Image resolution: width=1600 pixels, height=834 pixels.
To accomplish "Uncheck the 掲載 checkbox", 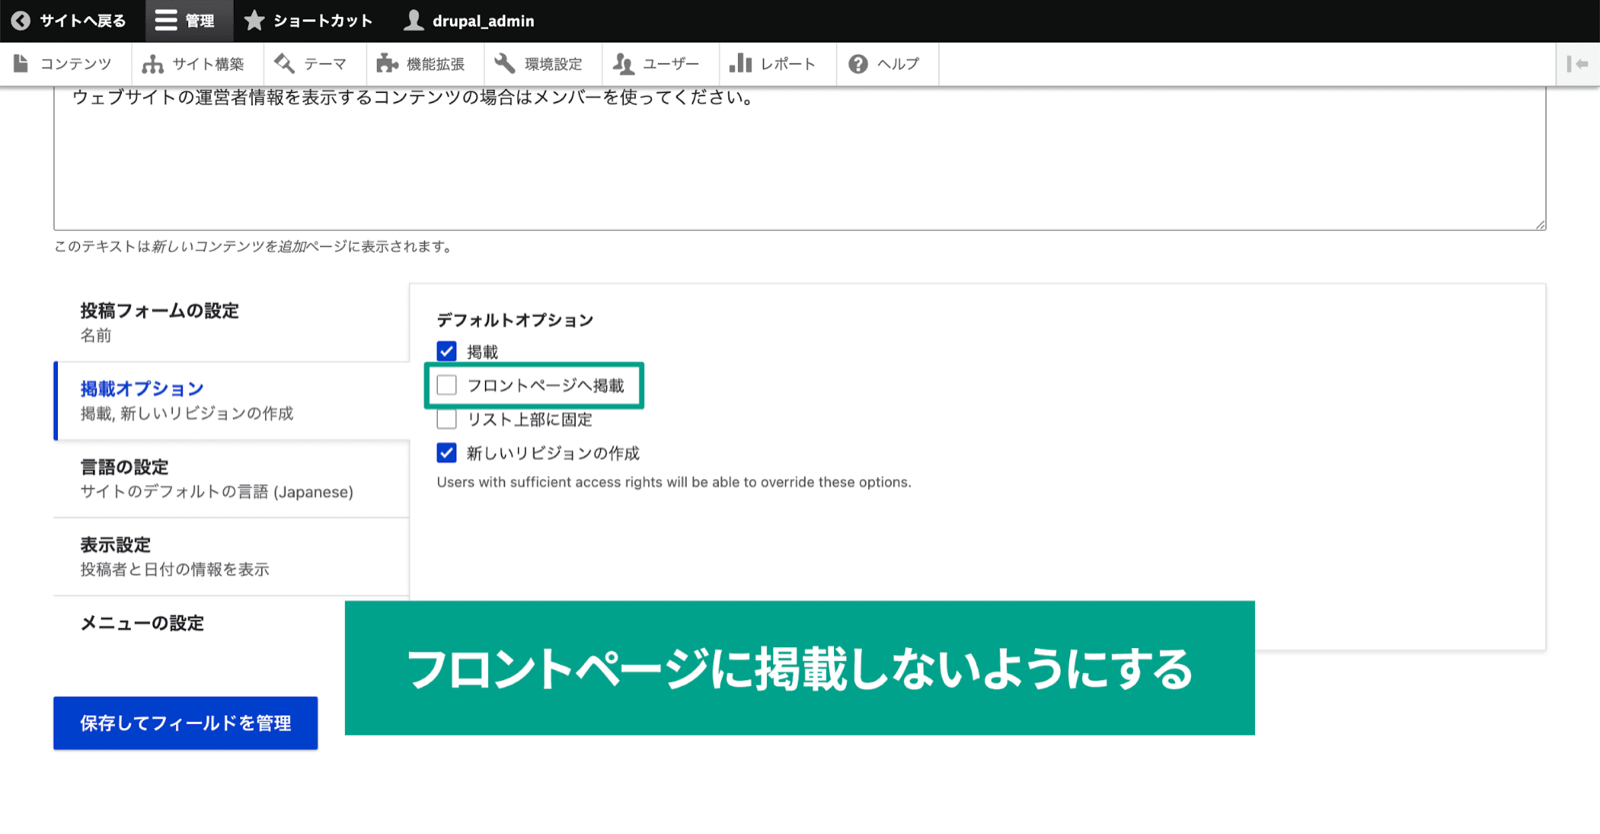I will click(x=447, y=351).
